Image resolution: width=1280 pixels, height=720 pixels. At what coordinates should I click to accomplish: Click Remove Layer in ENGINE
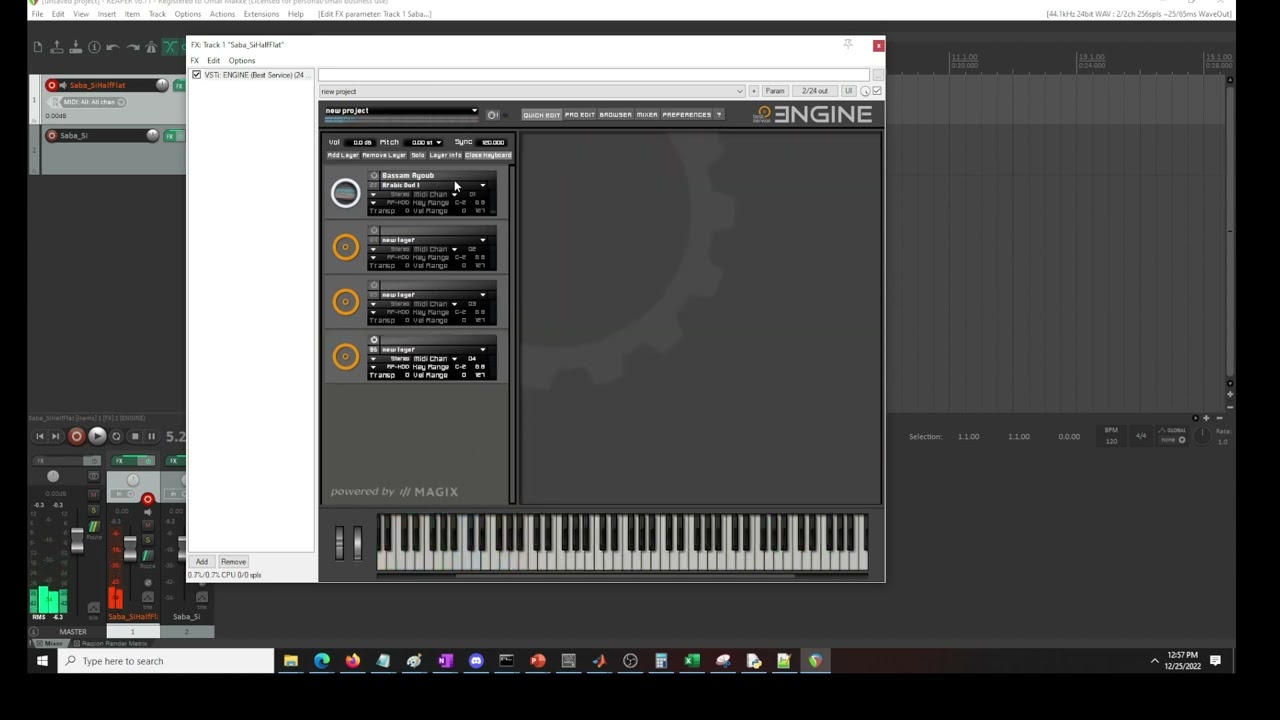pos(384,155)
